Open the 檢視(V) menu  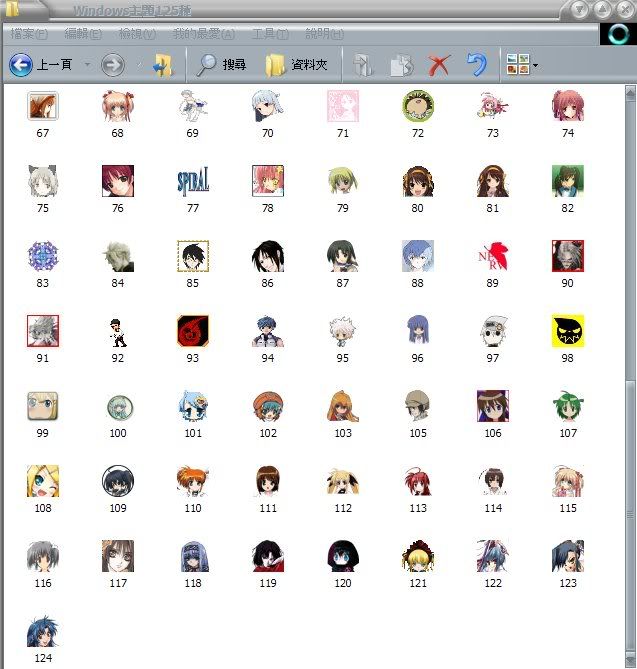137,34
